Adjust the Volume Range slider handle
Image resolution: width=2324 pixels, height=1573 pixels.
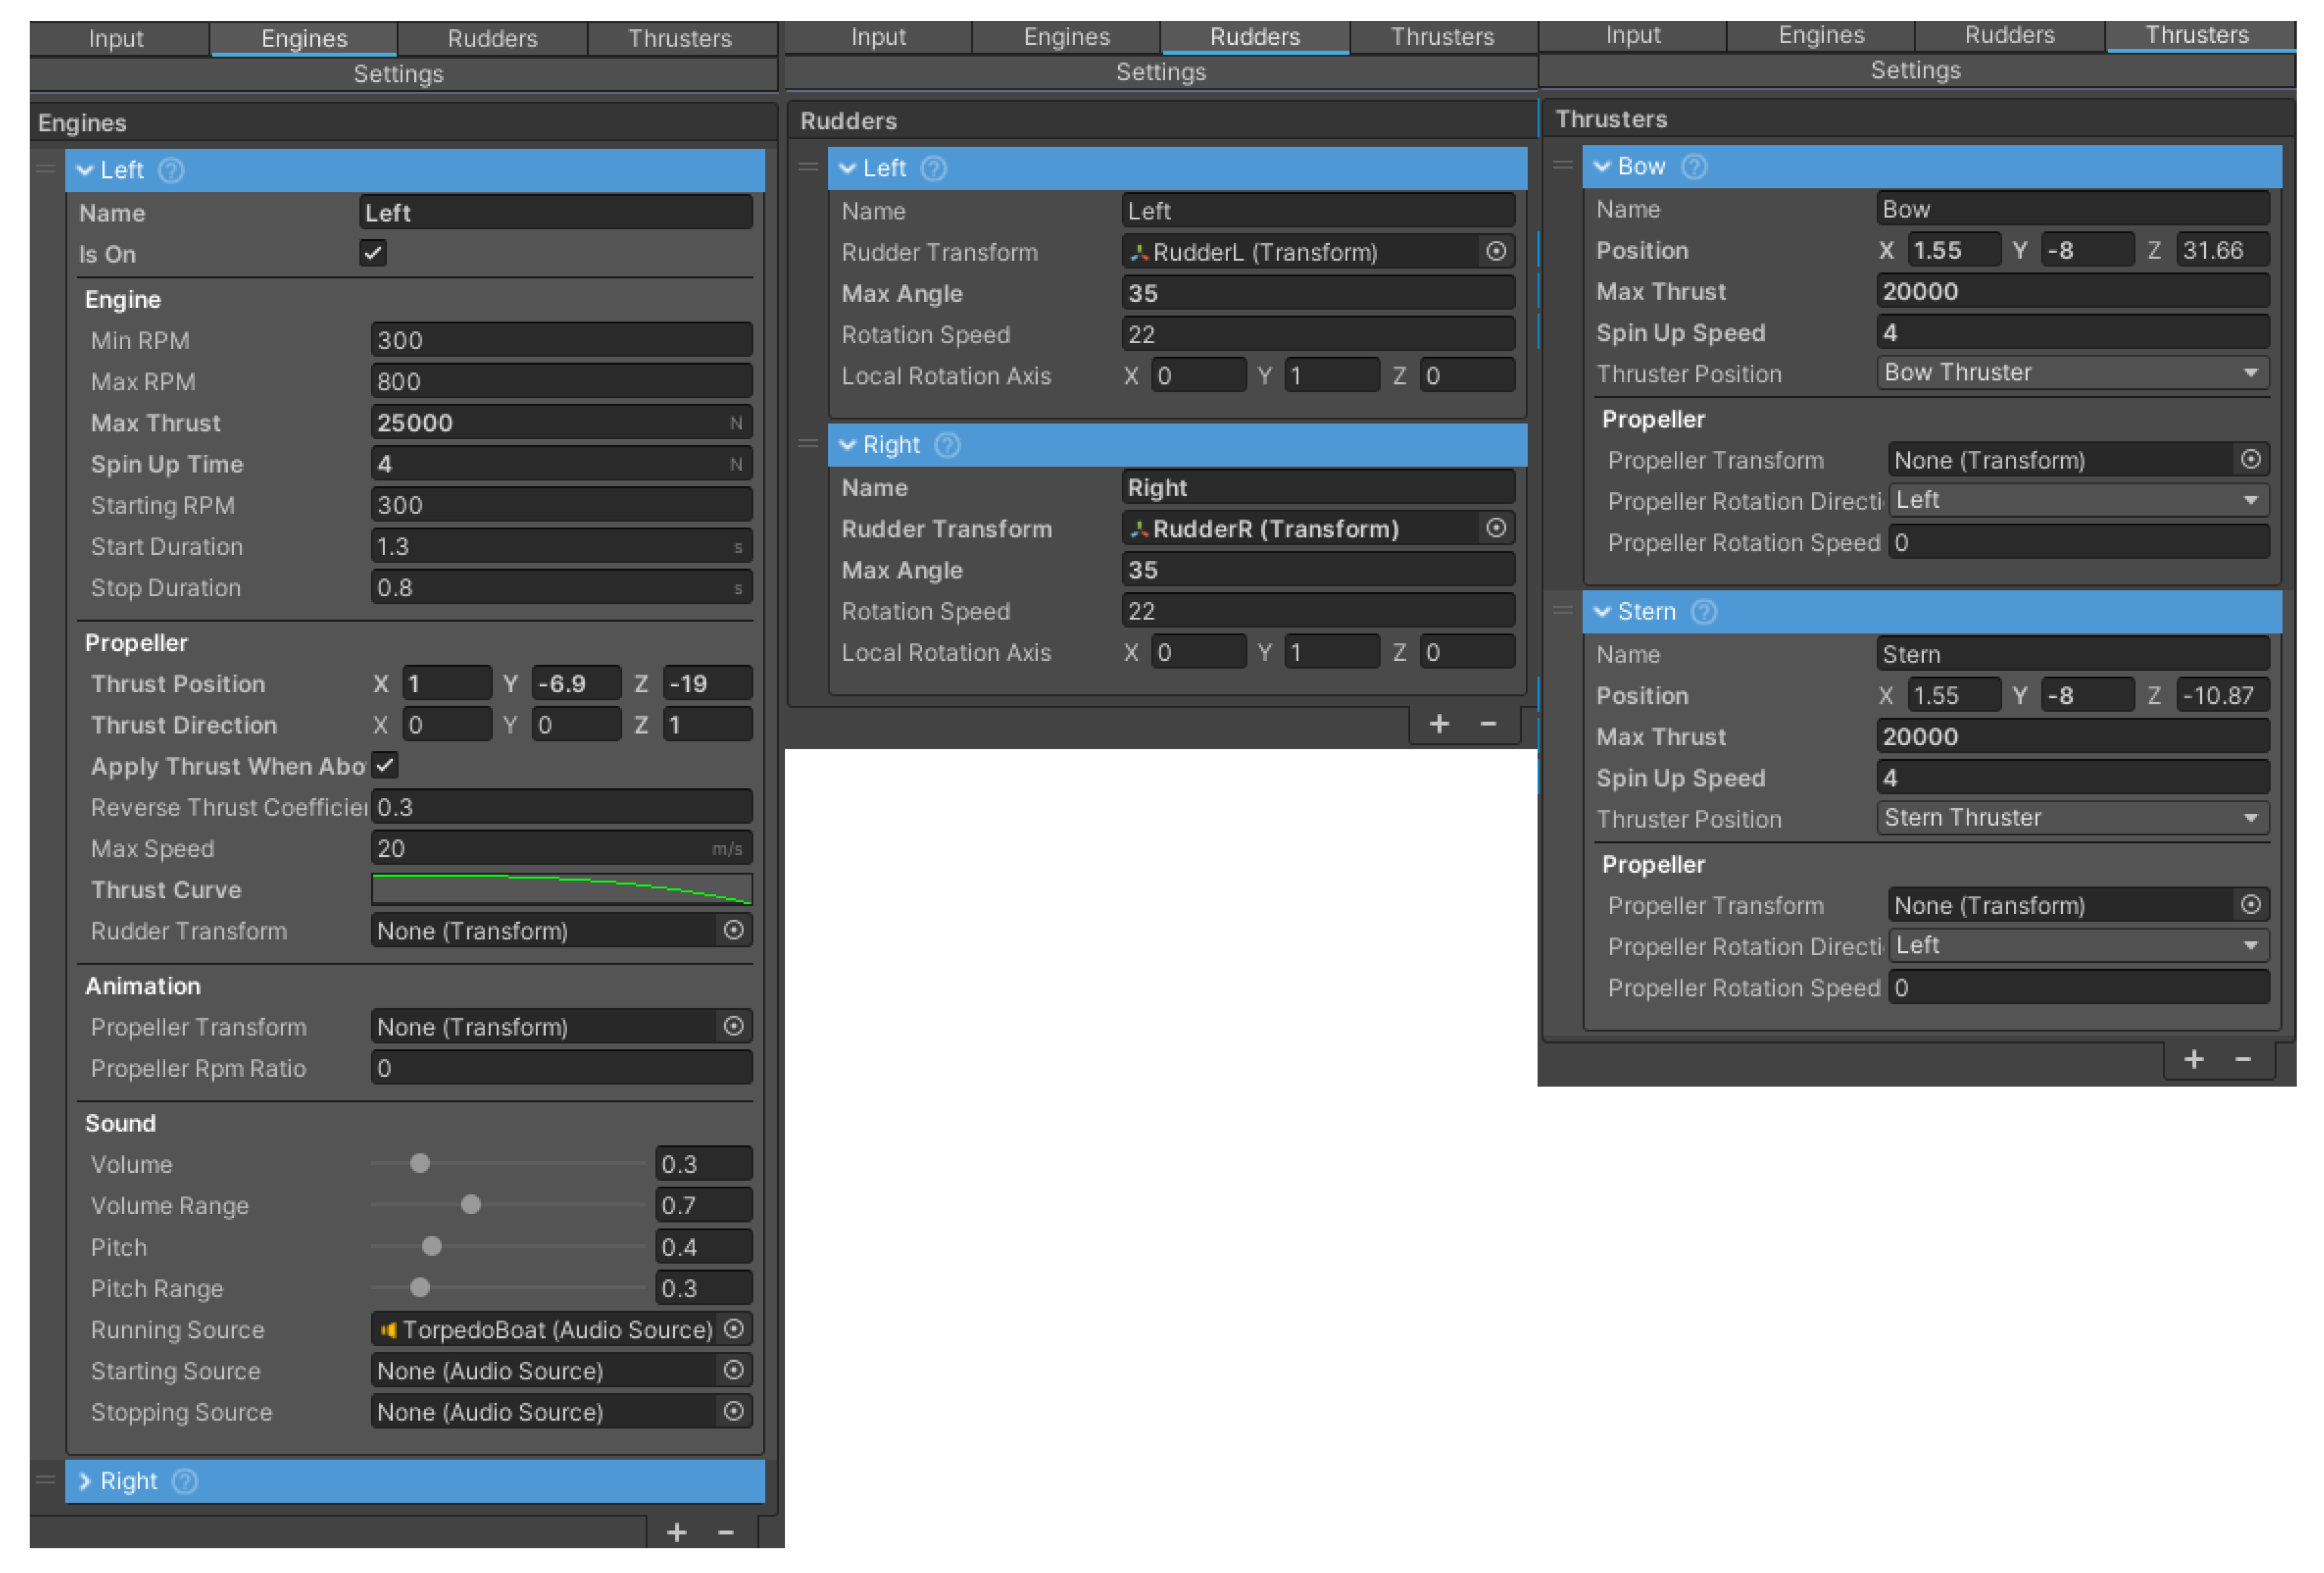(471, 1205)
